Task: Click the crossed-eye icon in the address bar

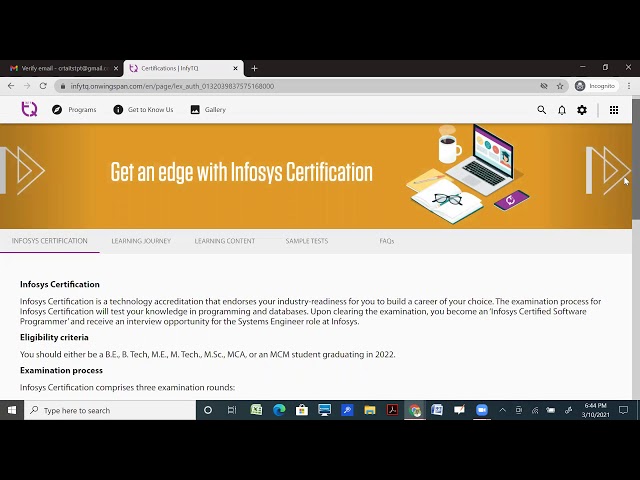Action: 544,86
